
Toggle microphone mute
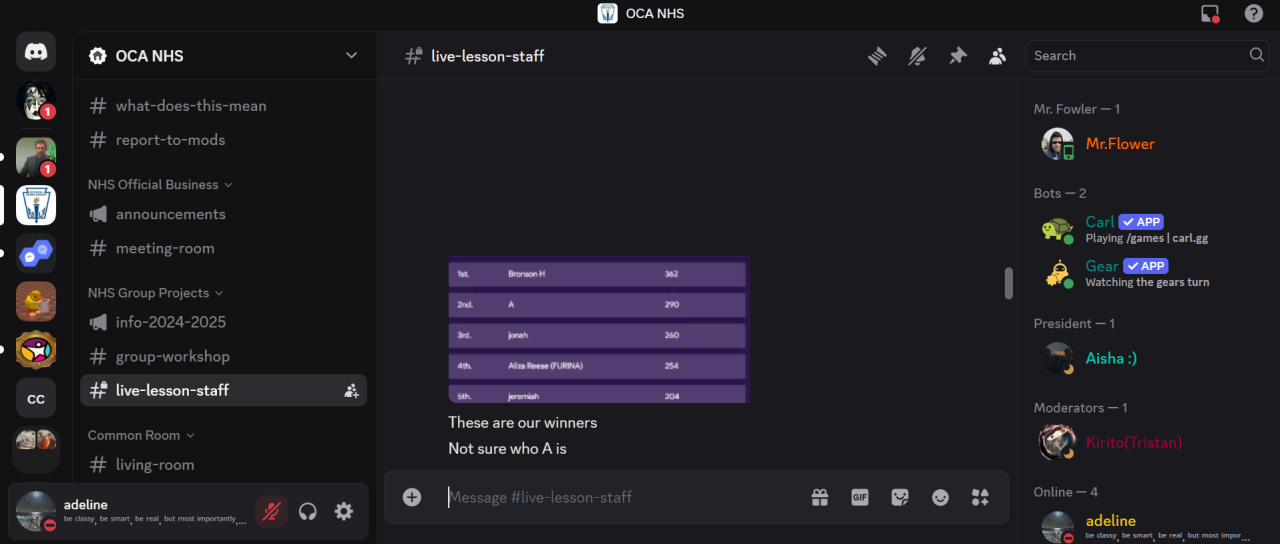(x=271, y=511)
